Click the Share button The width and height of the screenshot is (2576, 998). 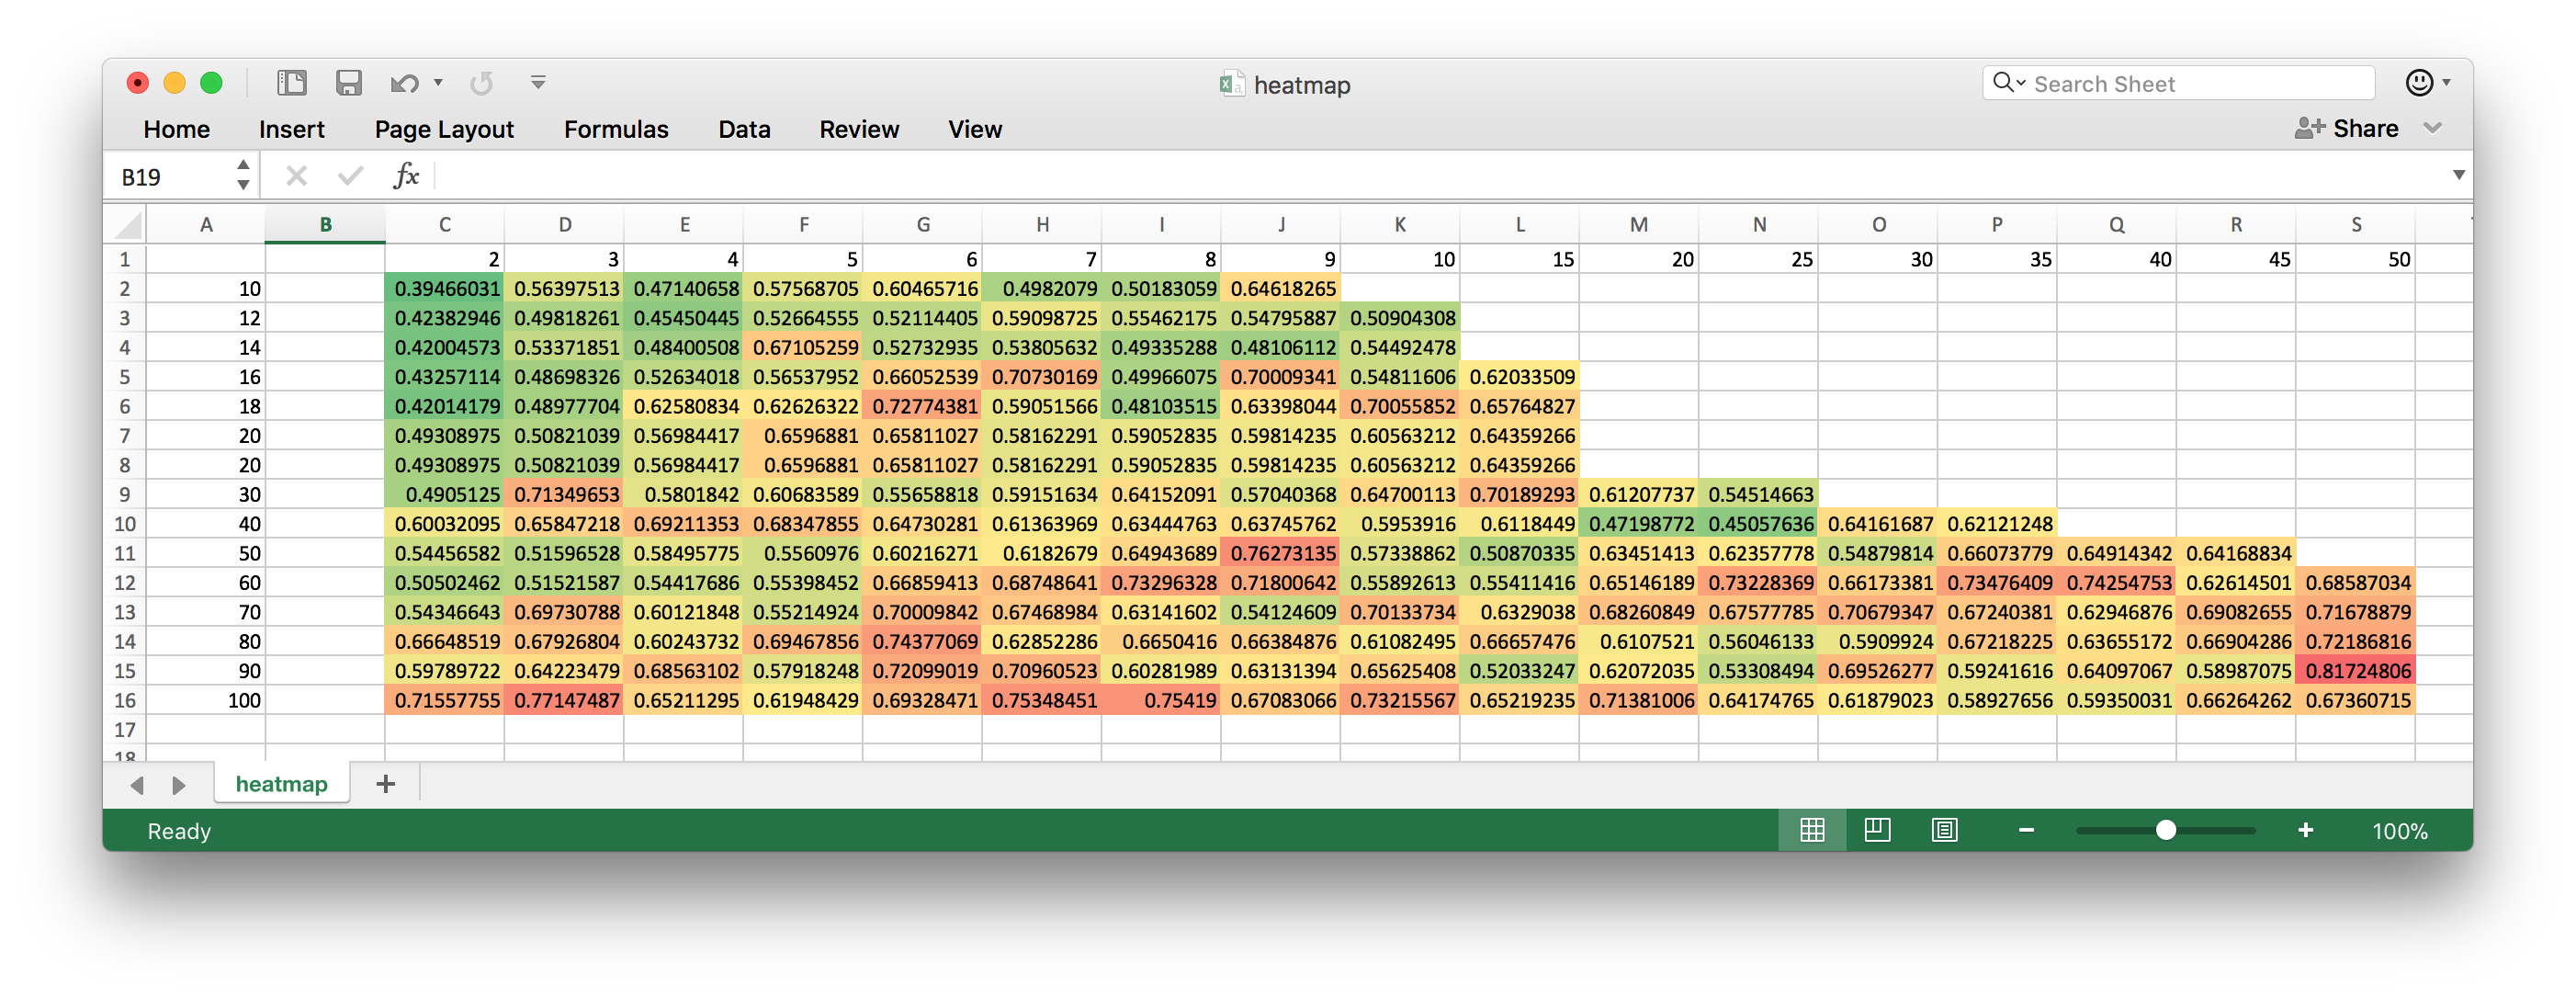(2347, 129)
